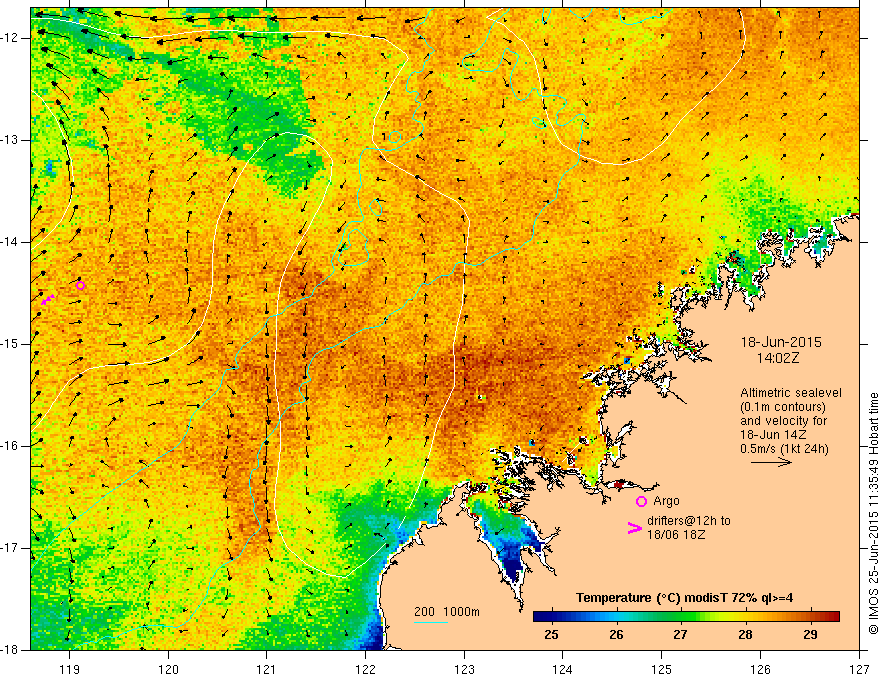The image size is (880, 680).
Task: Click the longitude axis label '125'
Action: coord(661,669)
